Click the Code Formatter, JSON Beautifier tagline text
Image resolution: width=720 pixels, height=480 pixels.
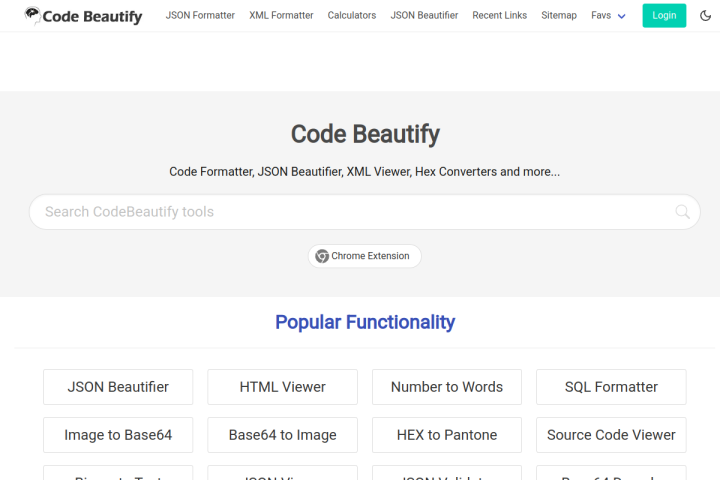pos(365,172)
